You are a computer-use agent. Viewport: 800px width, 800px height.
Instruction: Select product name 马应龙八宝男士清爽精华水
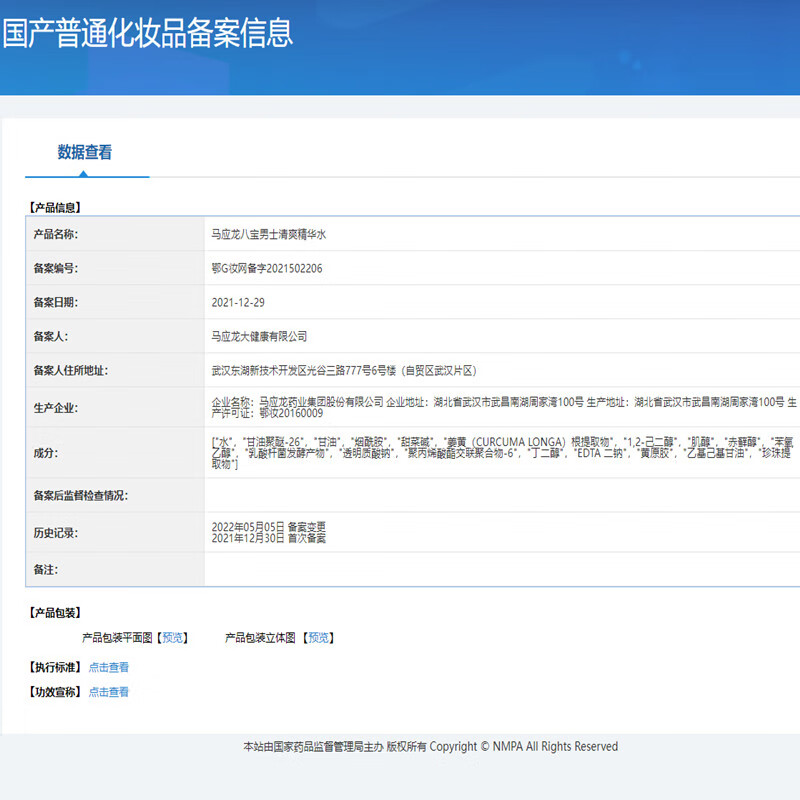[x=268, y=234]
